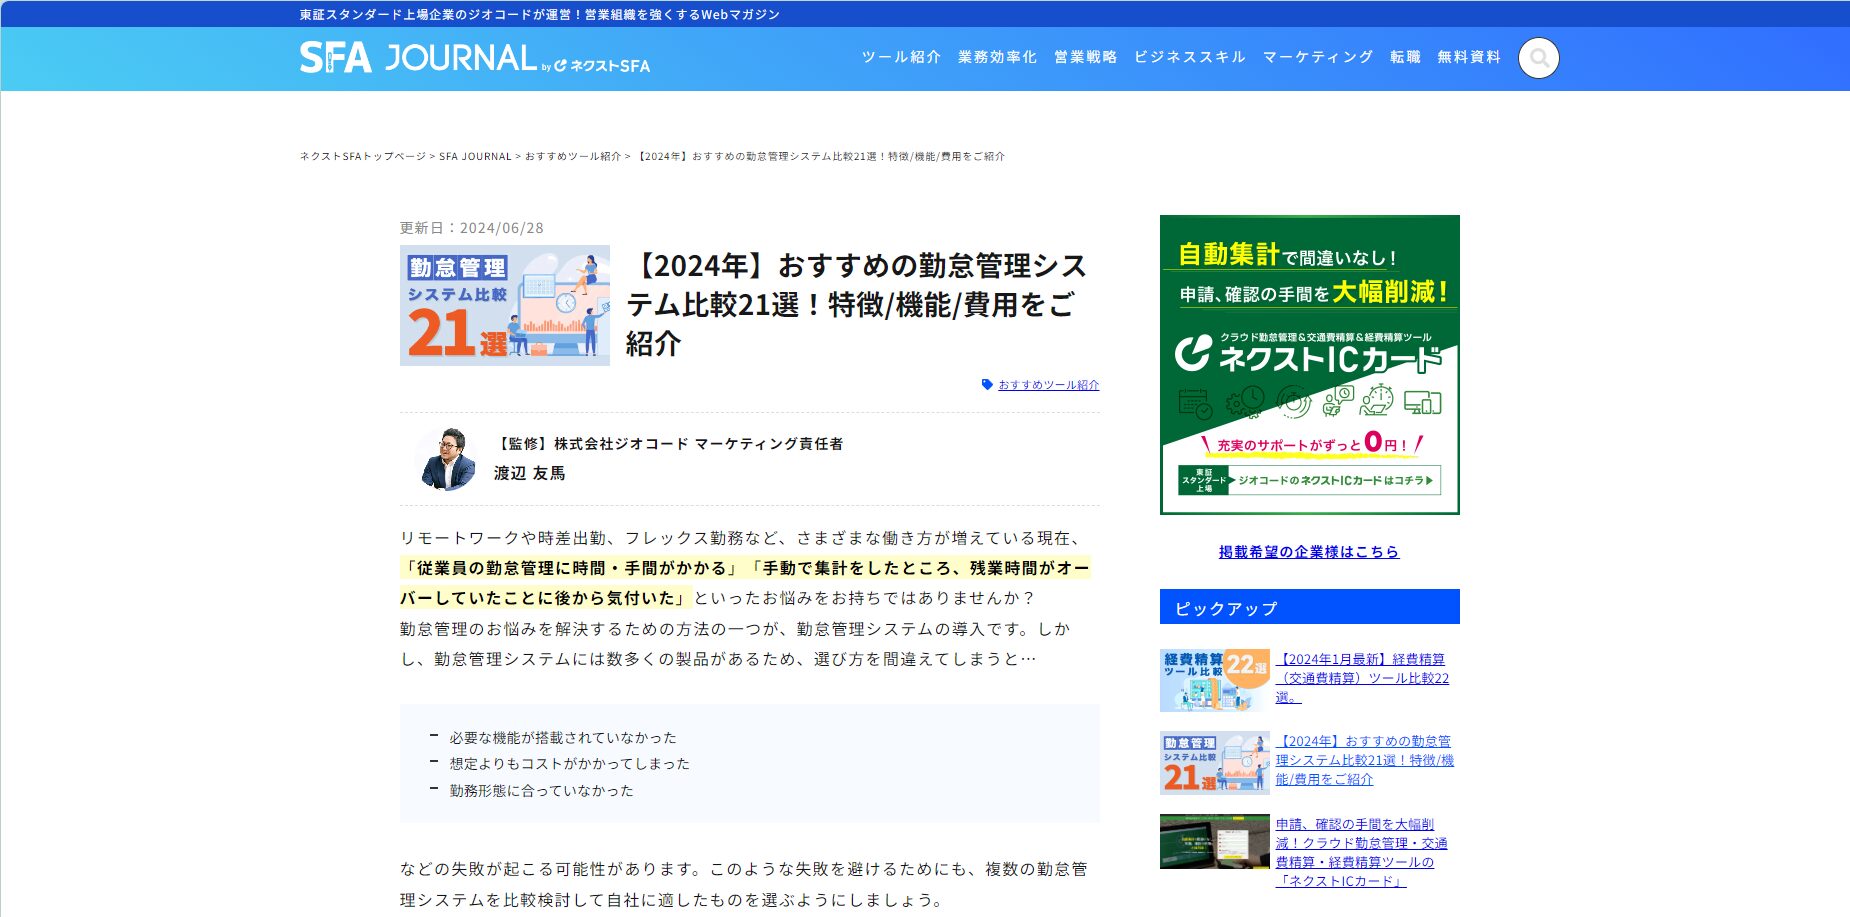Select 転職 in the top navigation
The height and width of the screenshot is (917, 1850).
[x=1405, y=57]
